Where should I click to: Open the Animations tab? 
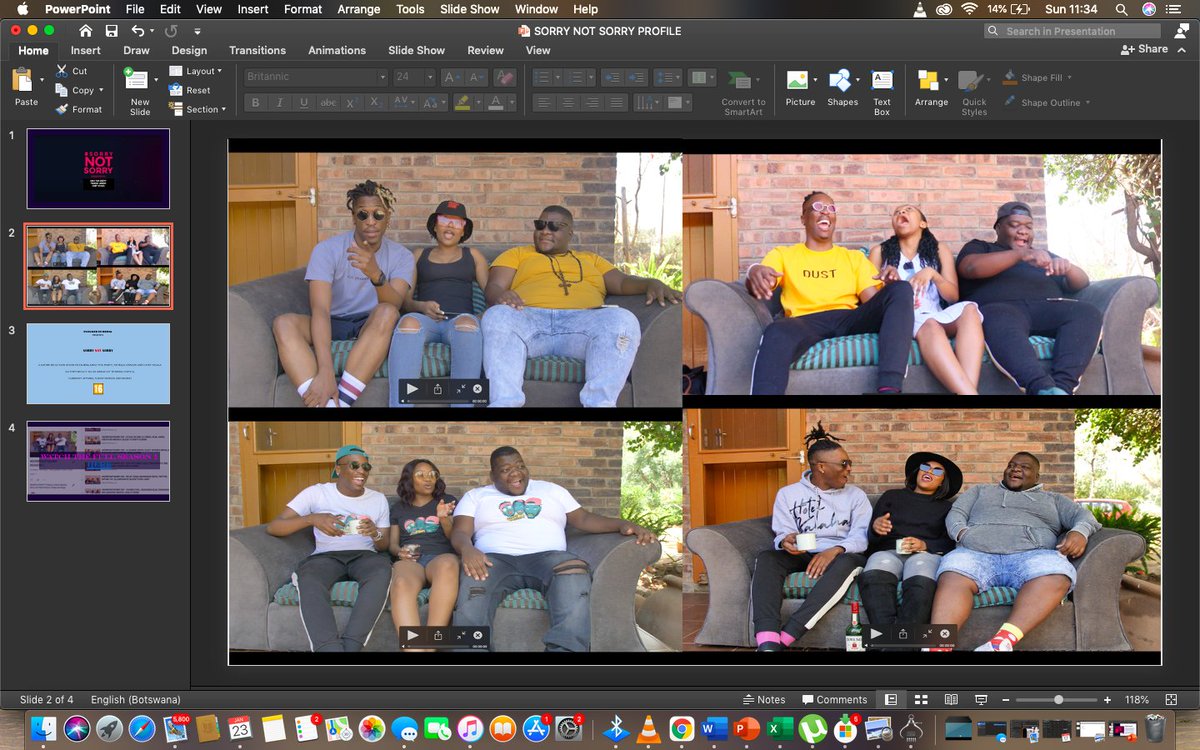[x=337, y=50]
